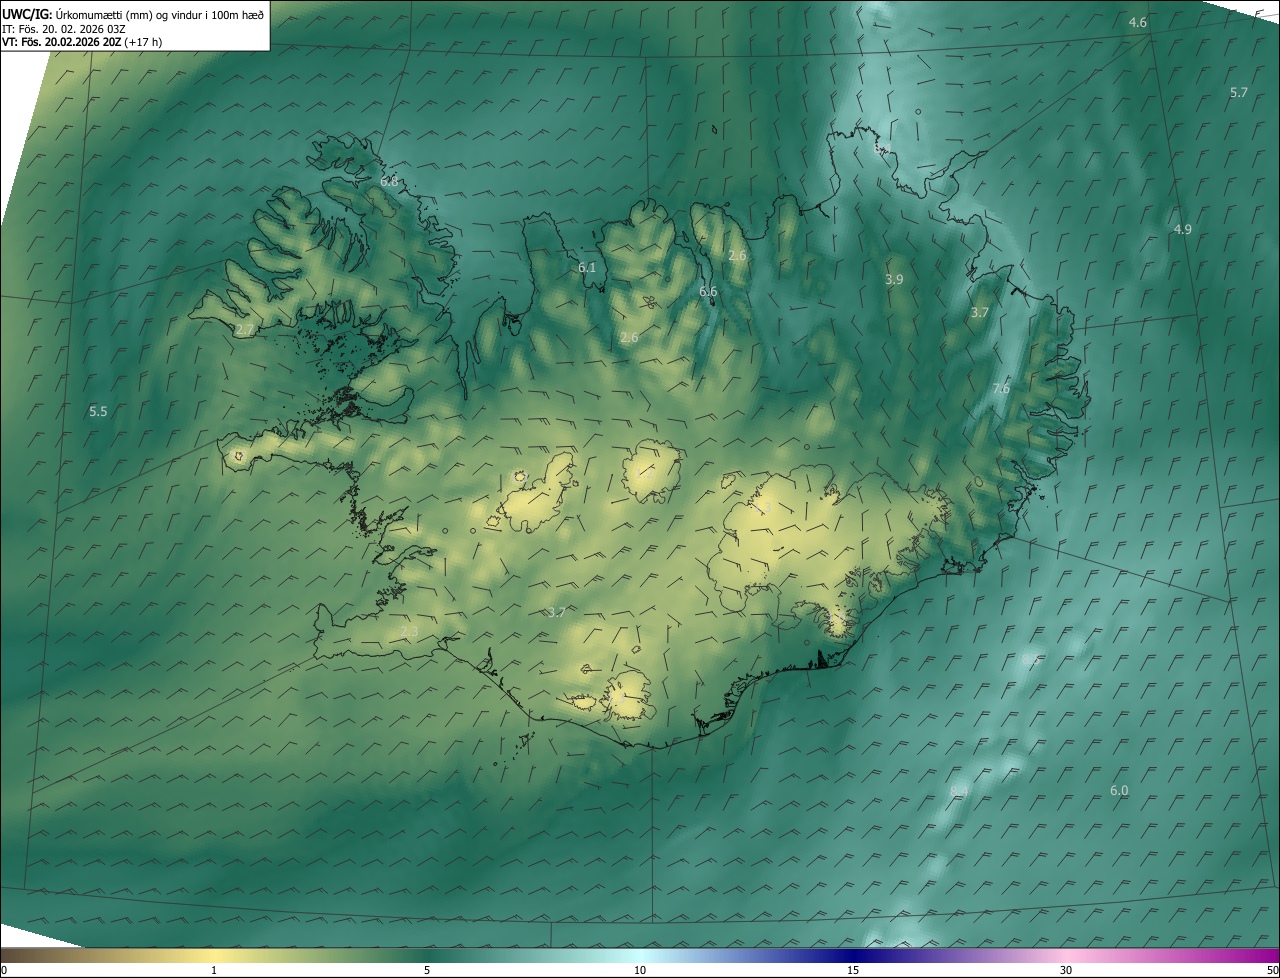This screenshot has width=1280, height=978.
Task: Click the 4.6 value label on the map
Action: point(1138,22)
